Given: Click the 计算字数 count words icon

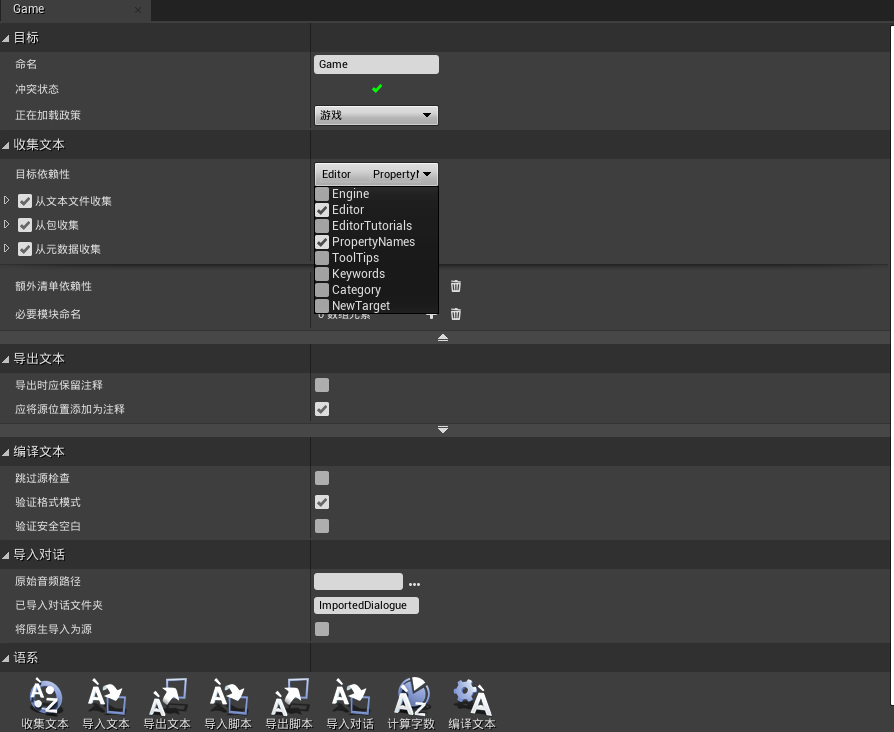Looking at the screenshot, I should coord(411,698).
